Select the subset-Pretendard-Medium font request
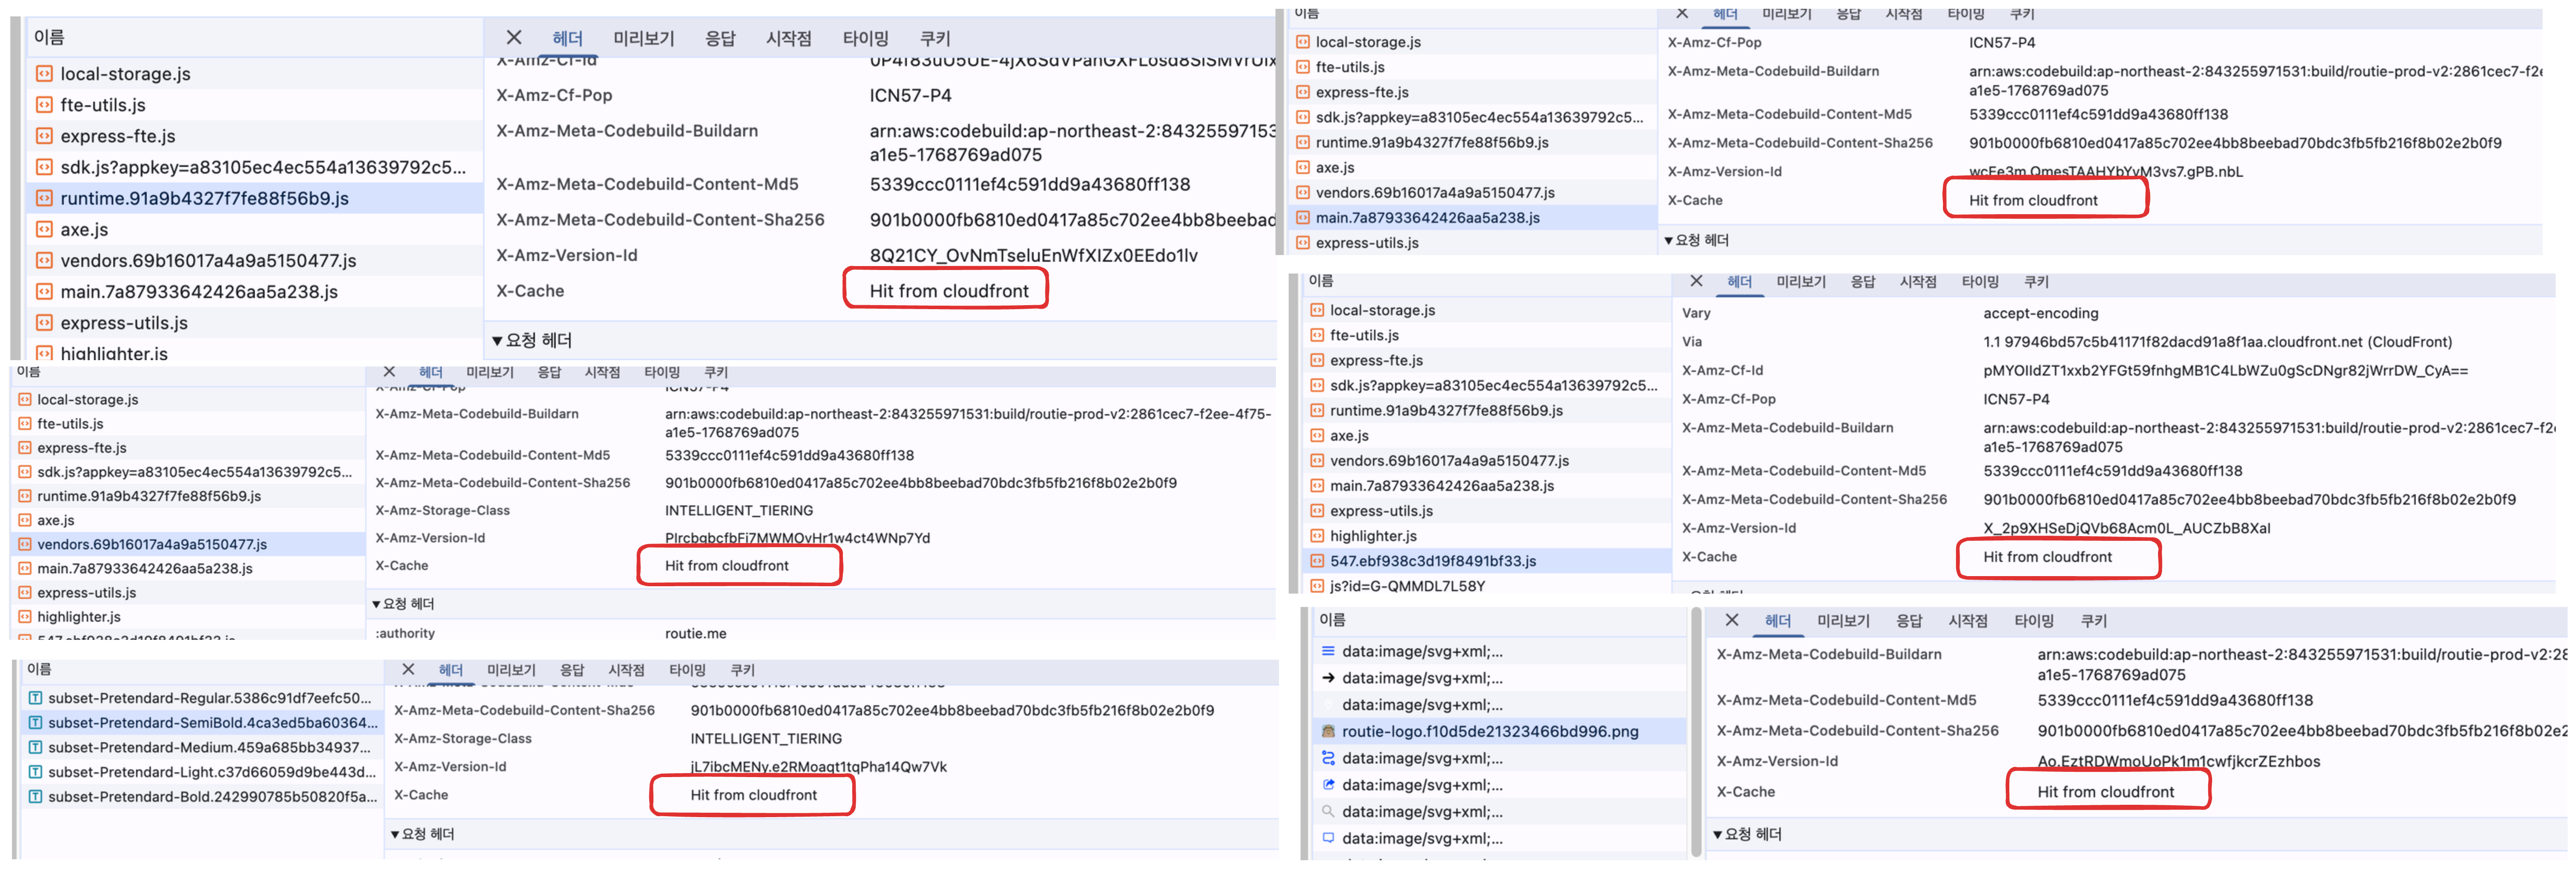The width and height of the screenshot is (2576, 869). point(209,747)
